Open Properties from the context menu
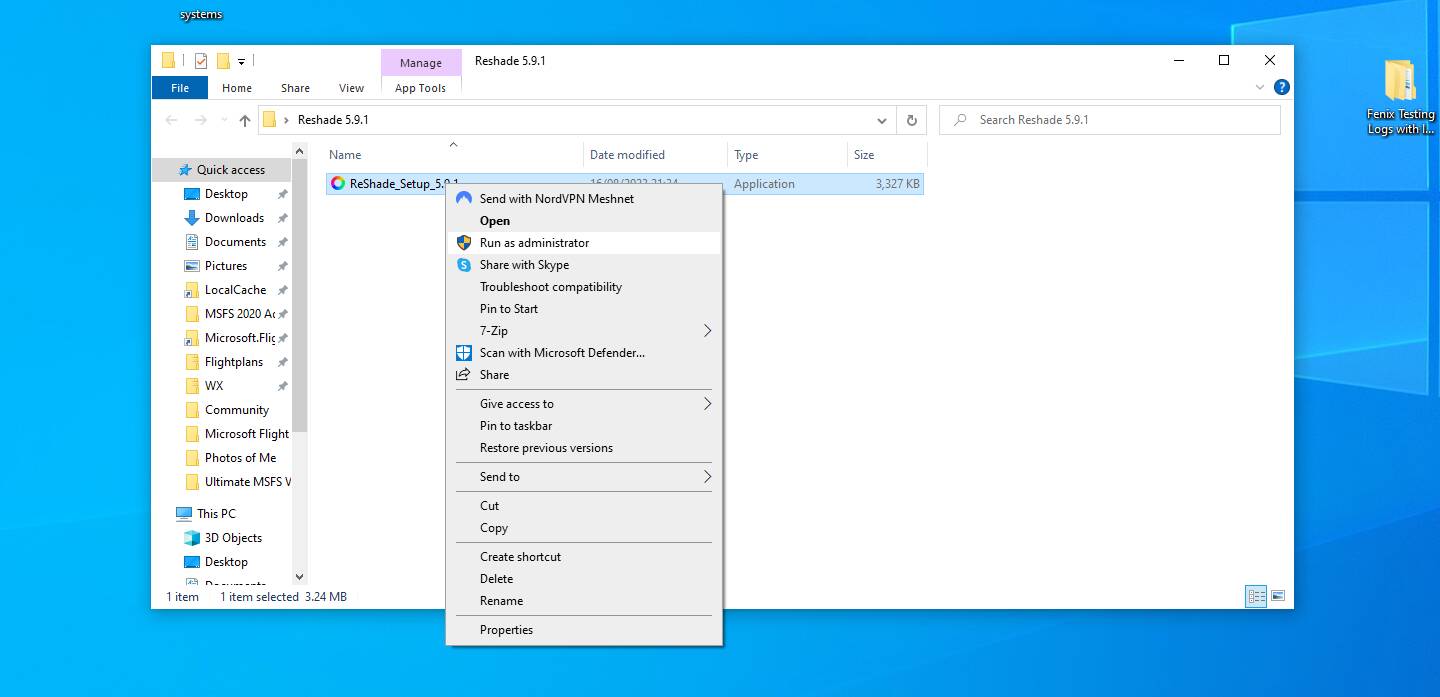The height and width of the screenshot is (697, 1440). 584,630
